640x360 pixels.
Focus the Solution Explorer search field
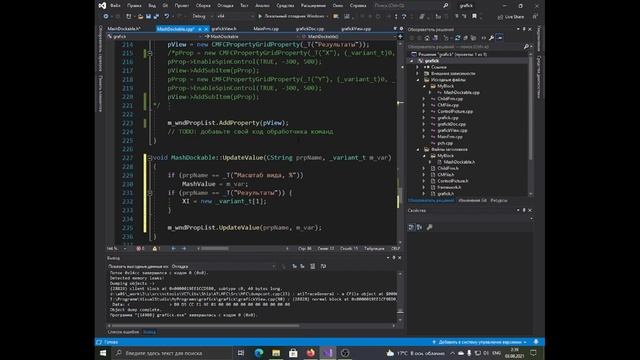tap(465, 47)
